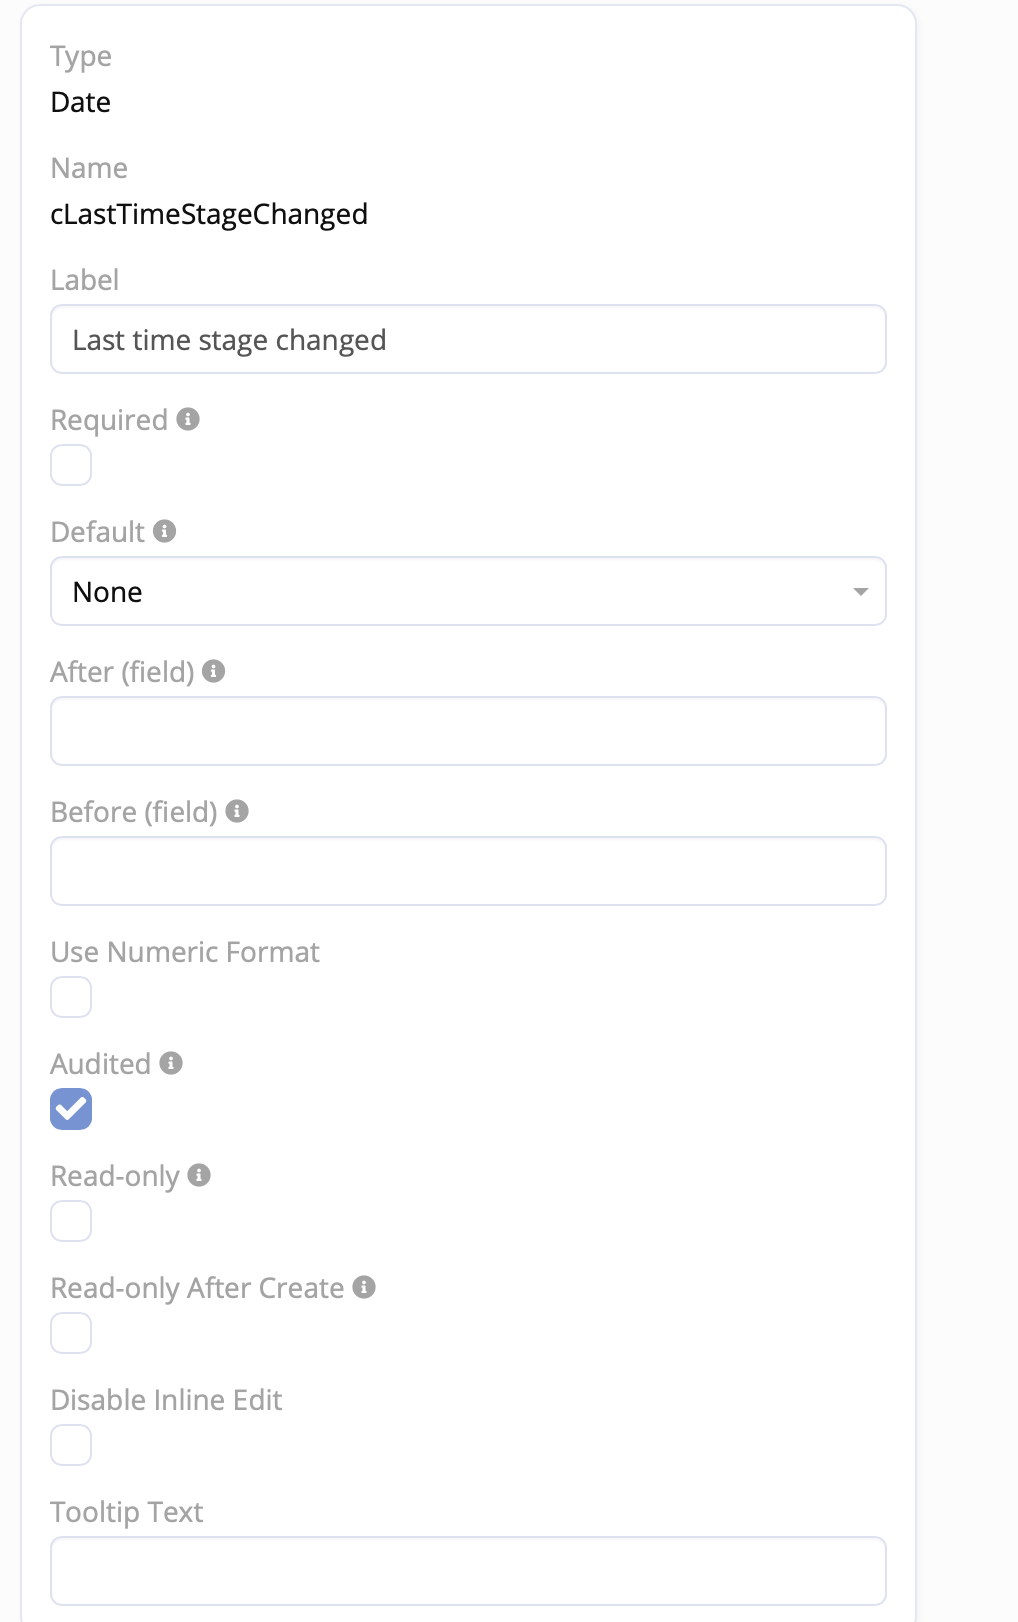The height and width of the screenshot is (1622, 1018).
Task: Click the Before (field) info icon
Action: click(x=237, y=811)
